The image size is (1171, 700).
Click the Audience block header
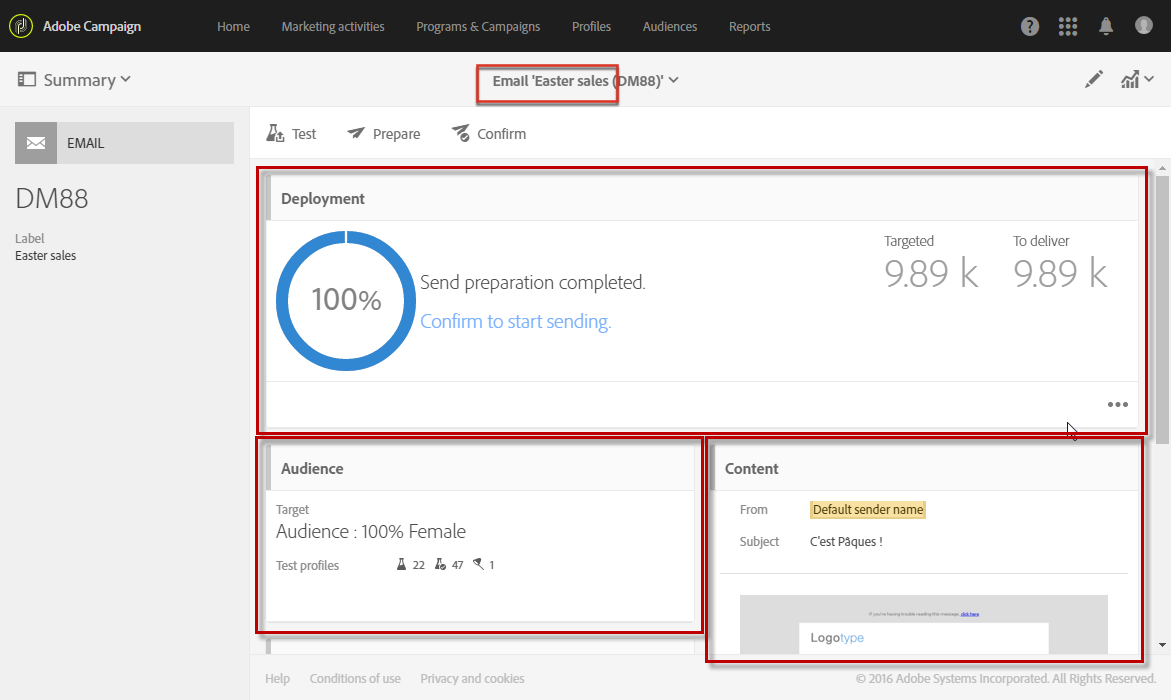[480, 468]
